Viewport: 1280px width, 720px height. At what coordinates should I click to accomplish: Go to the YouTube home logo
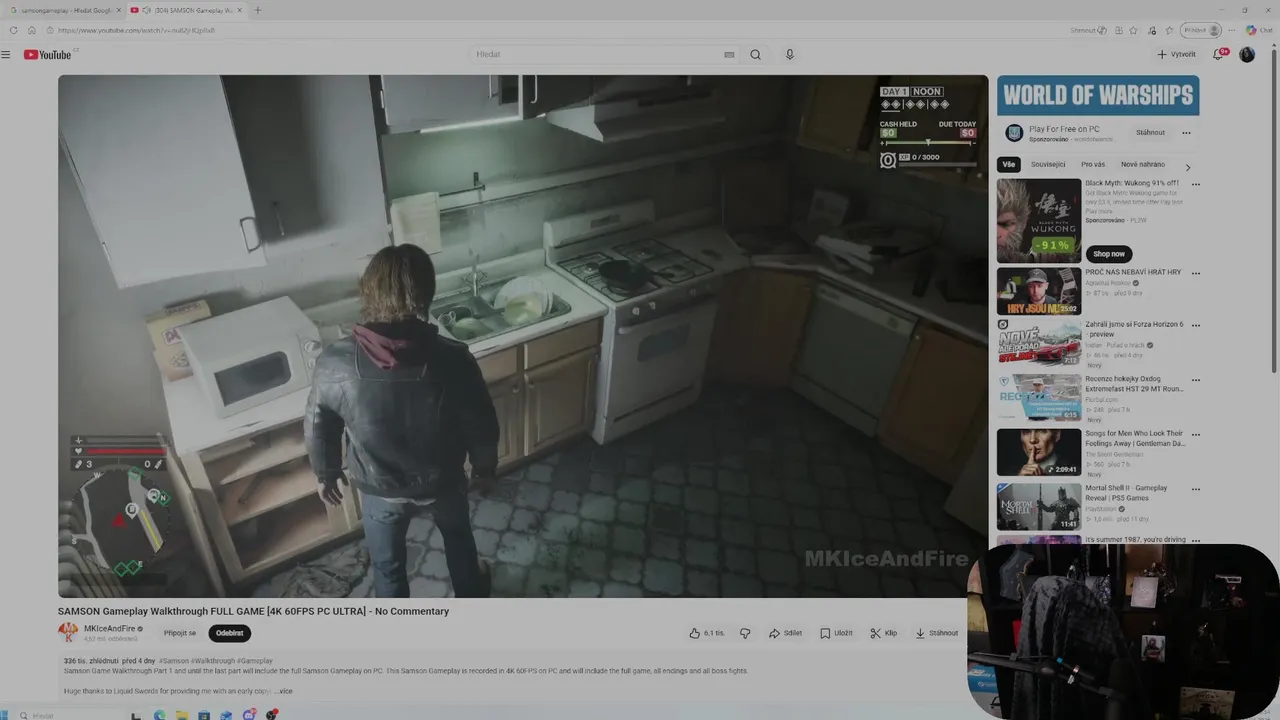47,54
